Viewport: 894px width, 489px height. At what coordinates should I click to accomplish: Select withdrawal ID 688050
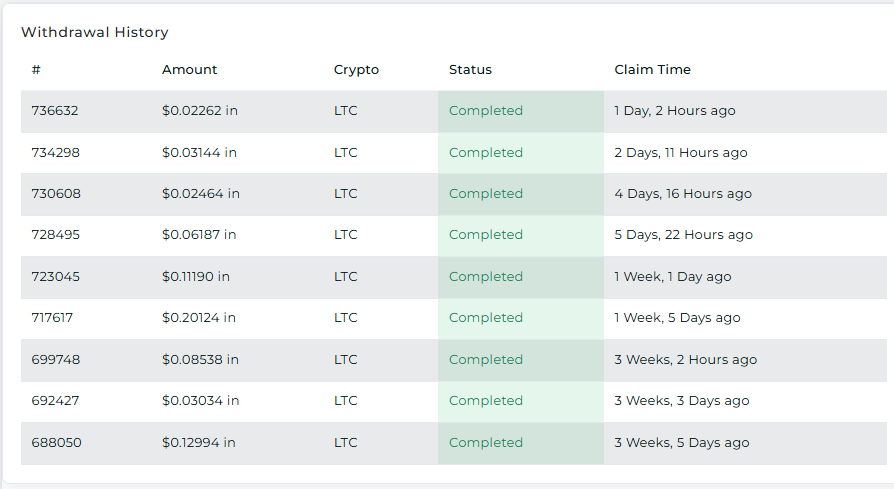click(x=56, y=443)
